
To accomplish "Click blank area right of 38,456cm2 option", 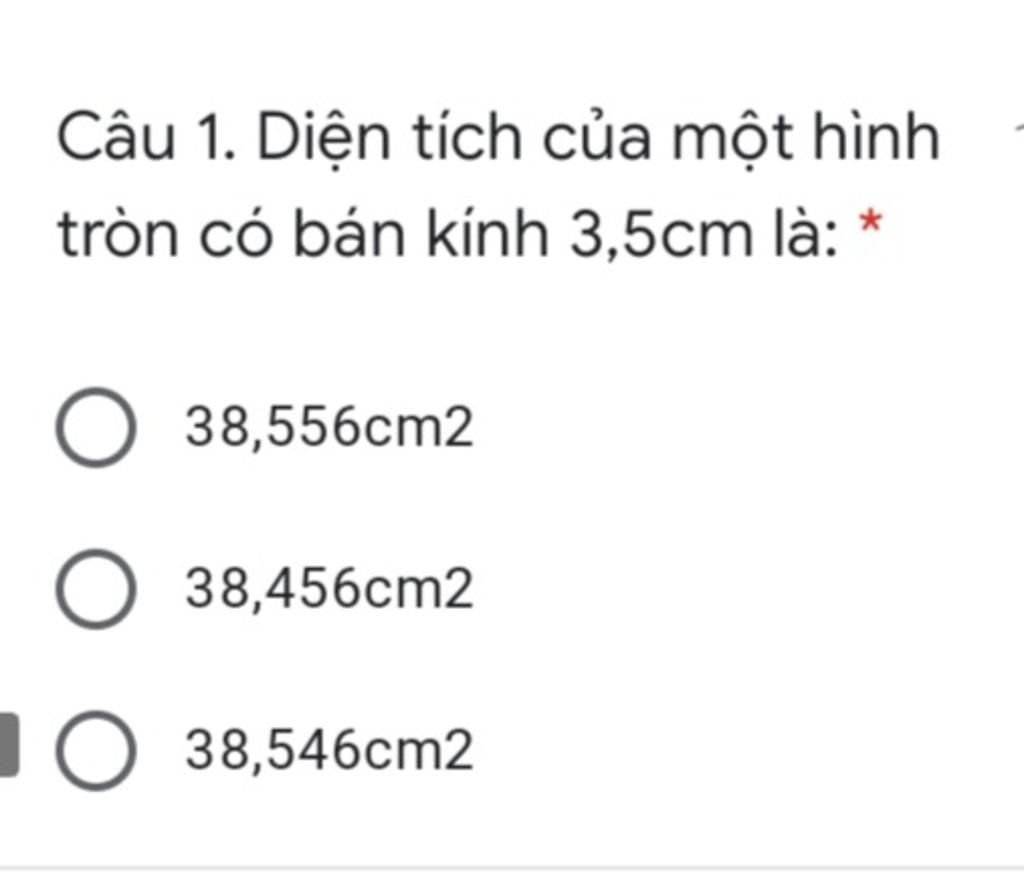I will (x=744, y=589).
